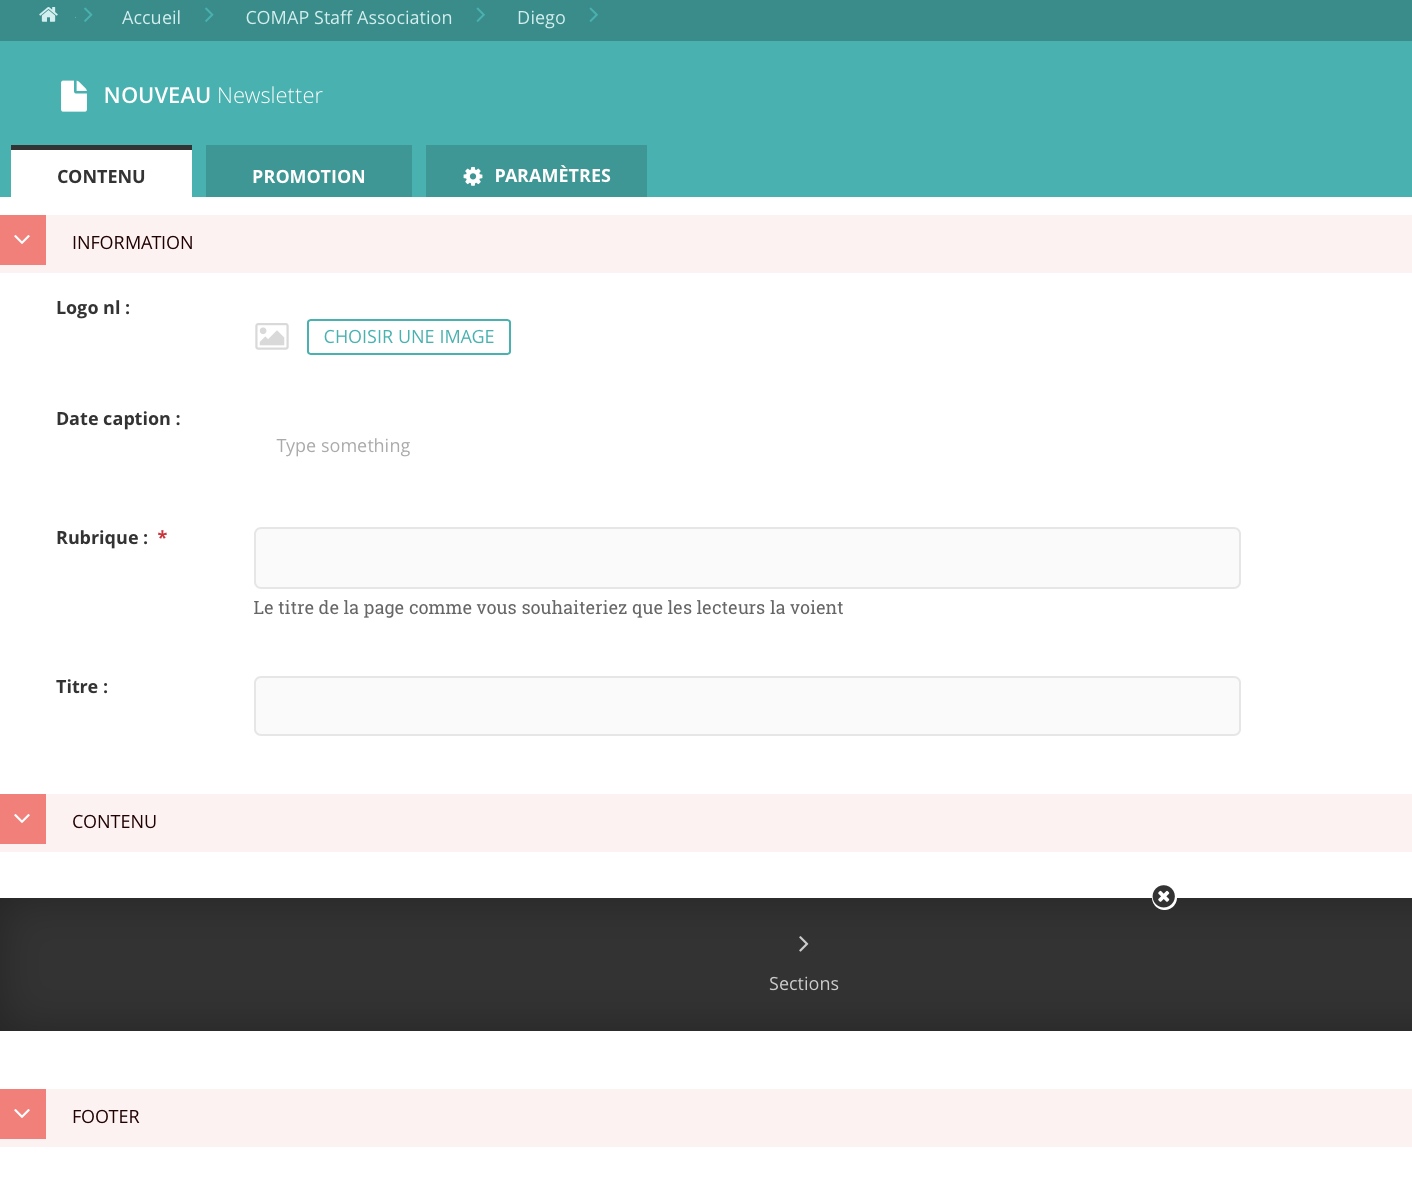Viewport: 1412px width, 1198px height.
Task: Switch to the PROMOTION tab
Action: (x=308, y=177)
